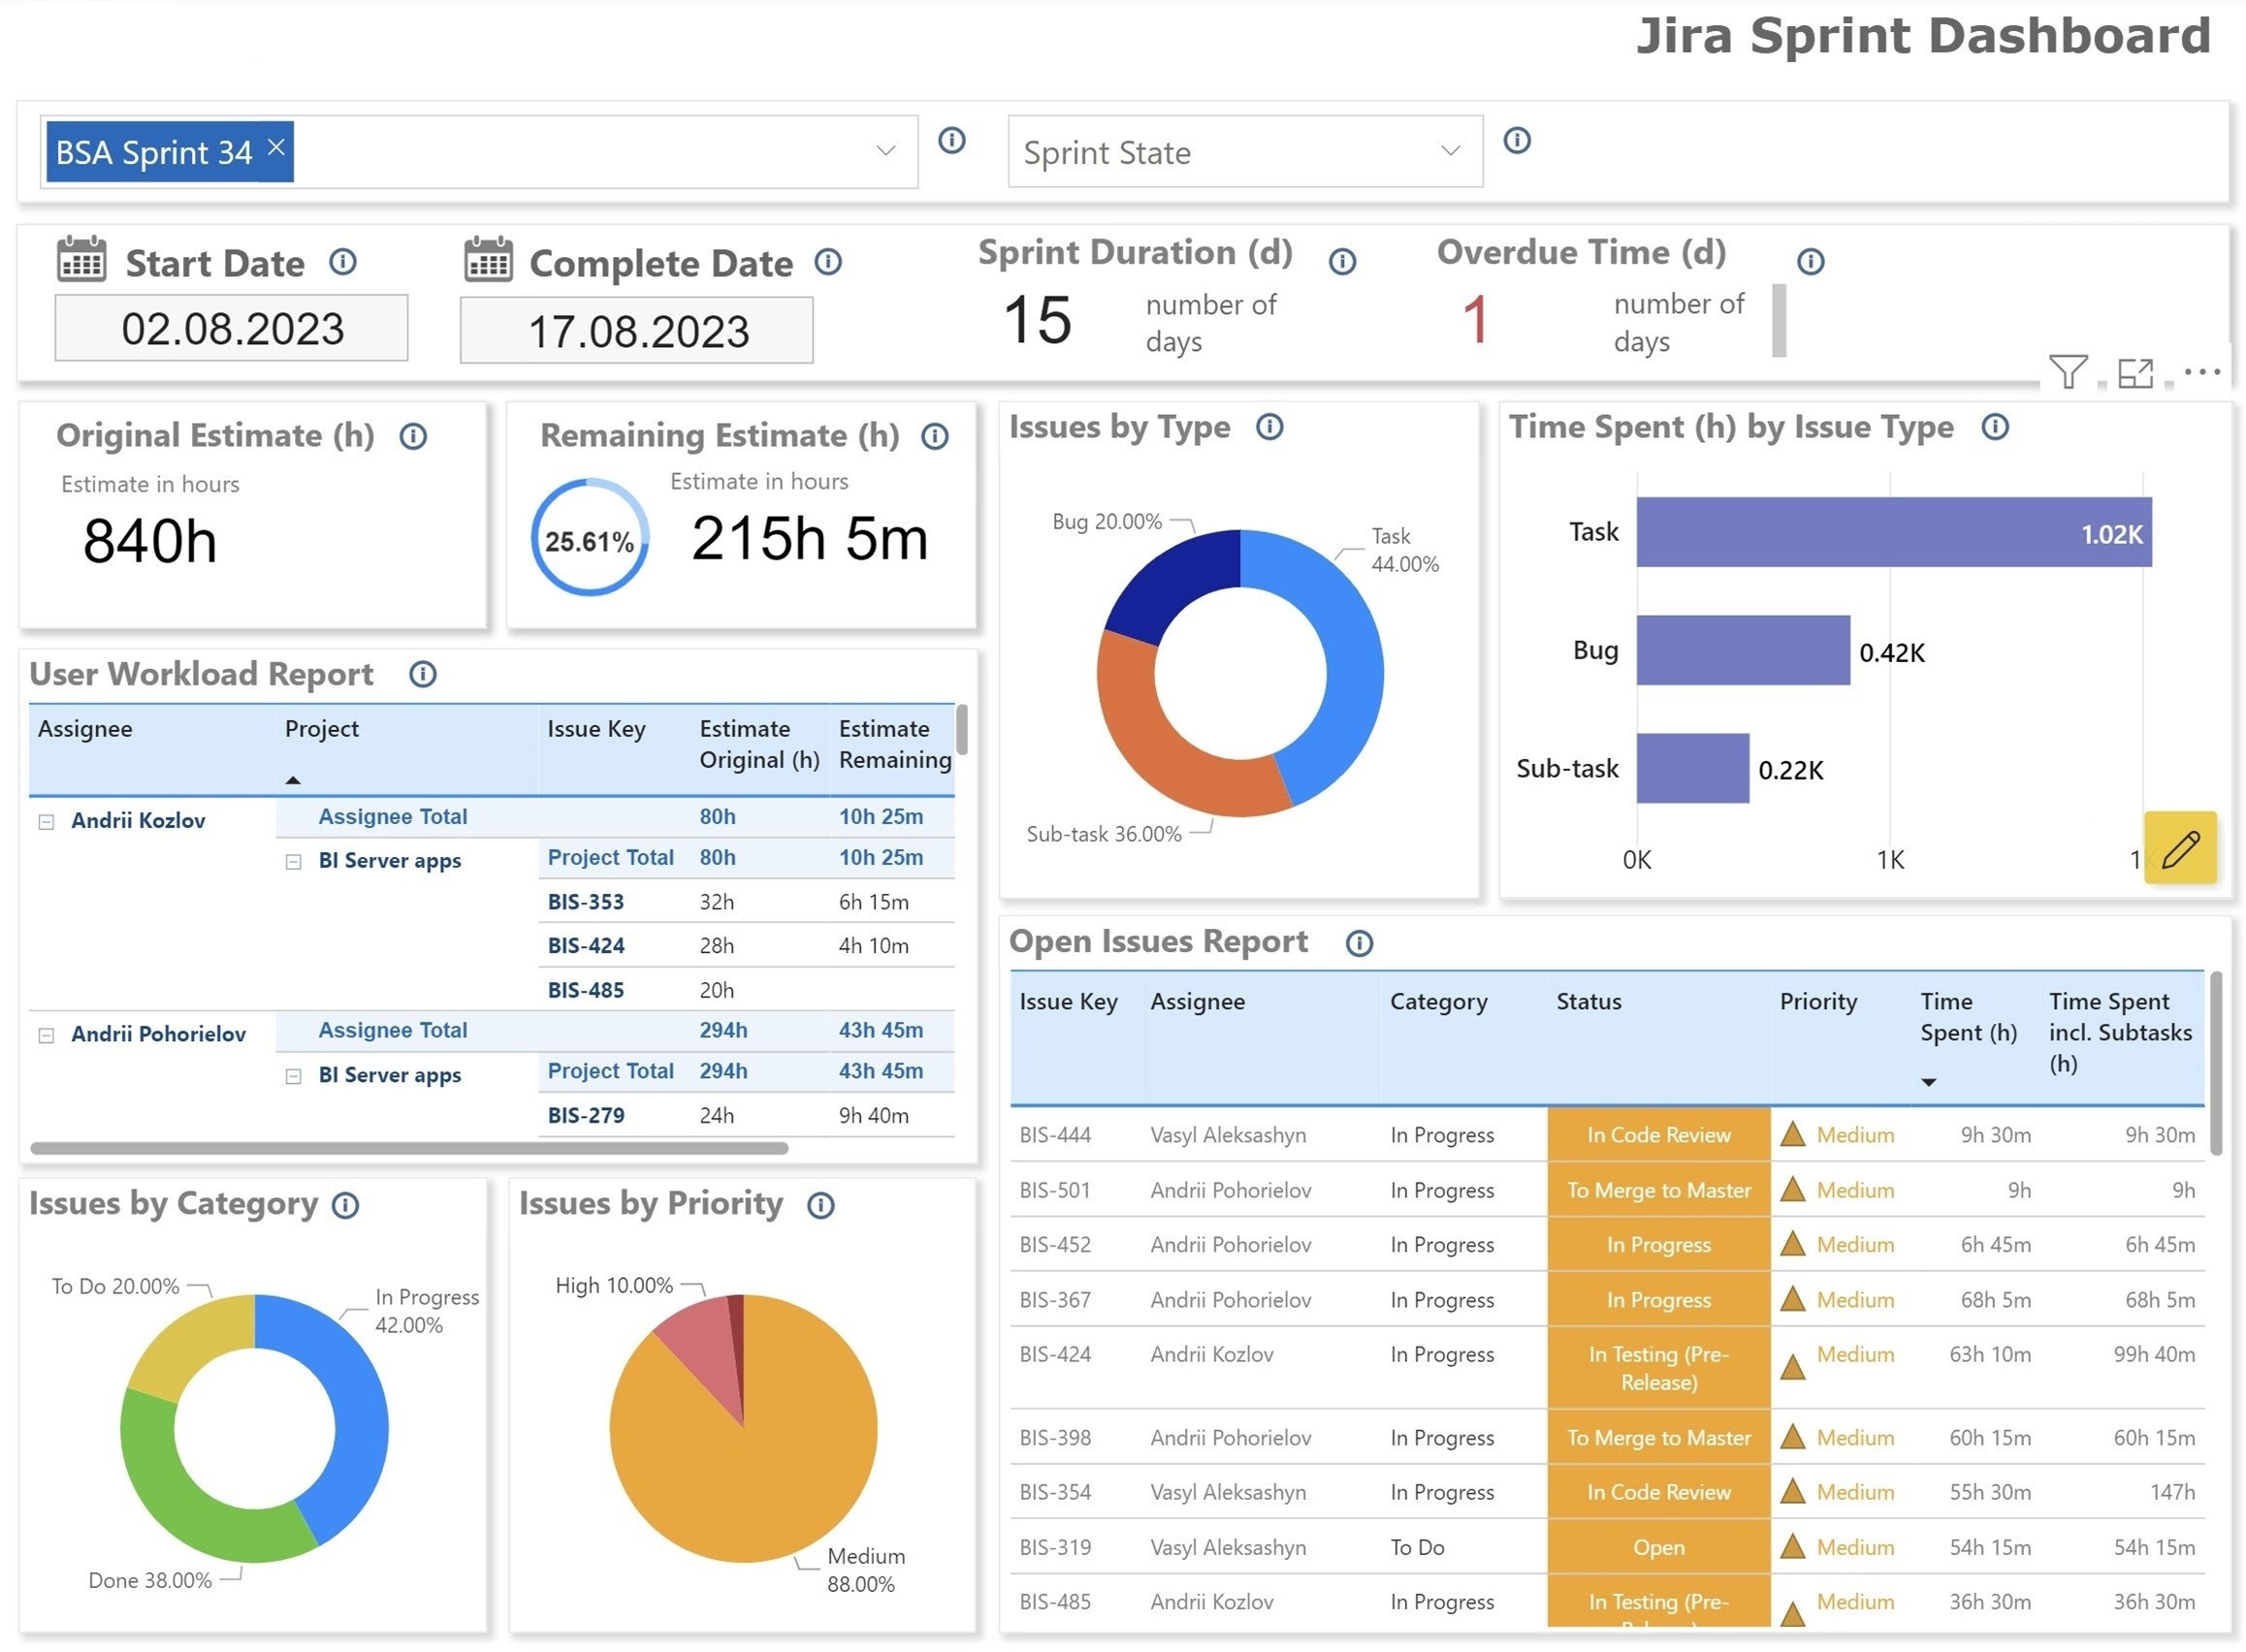2246x1652 pixels.
Task: Collapse BI Server apps under Andrii Kozlov
Action: point(293,862)
